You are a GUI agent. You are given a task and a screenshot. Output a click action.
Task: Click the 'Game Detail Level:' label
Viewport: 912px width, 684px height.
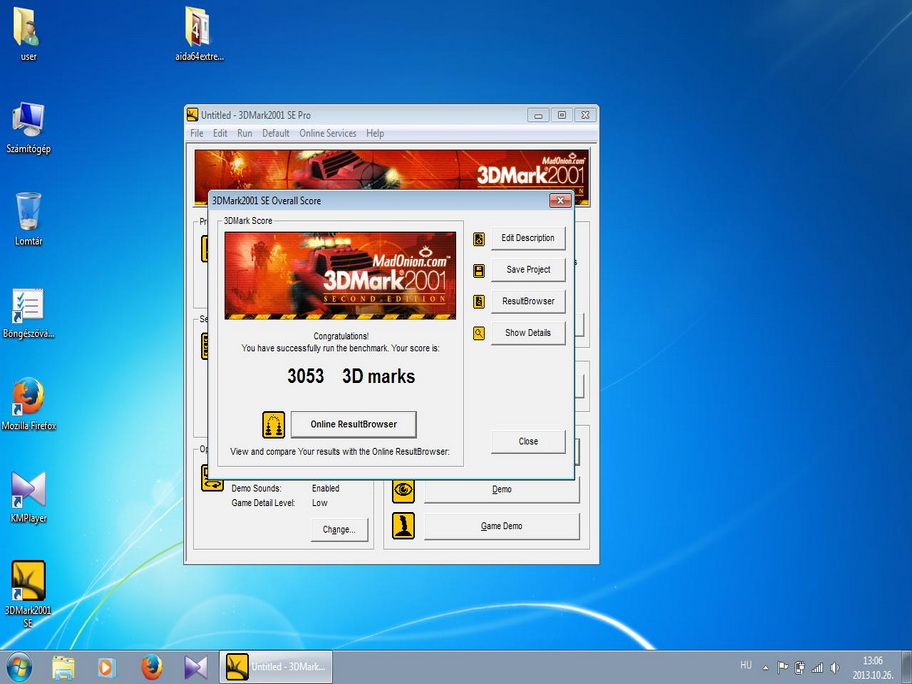pyautogui.click(x=263, y=503)
